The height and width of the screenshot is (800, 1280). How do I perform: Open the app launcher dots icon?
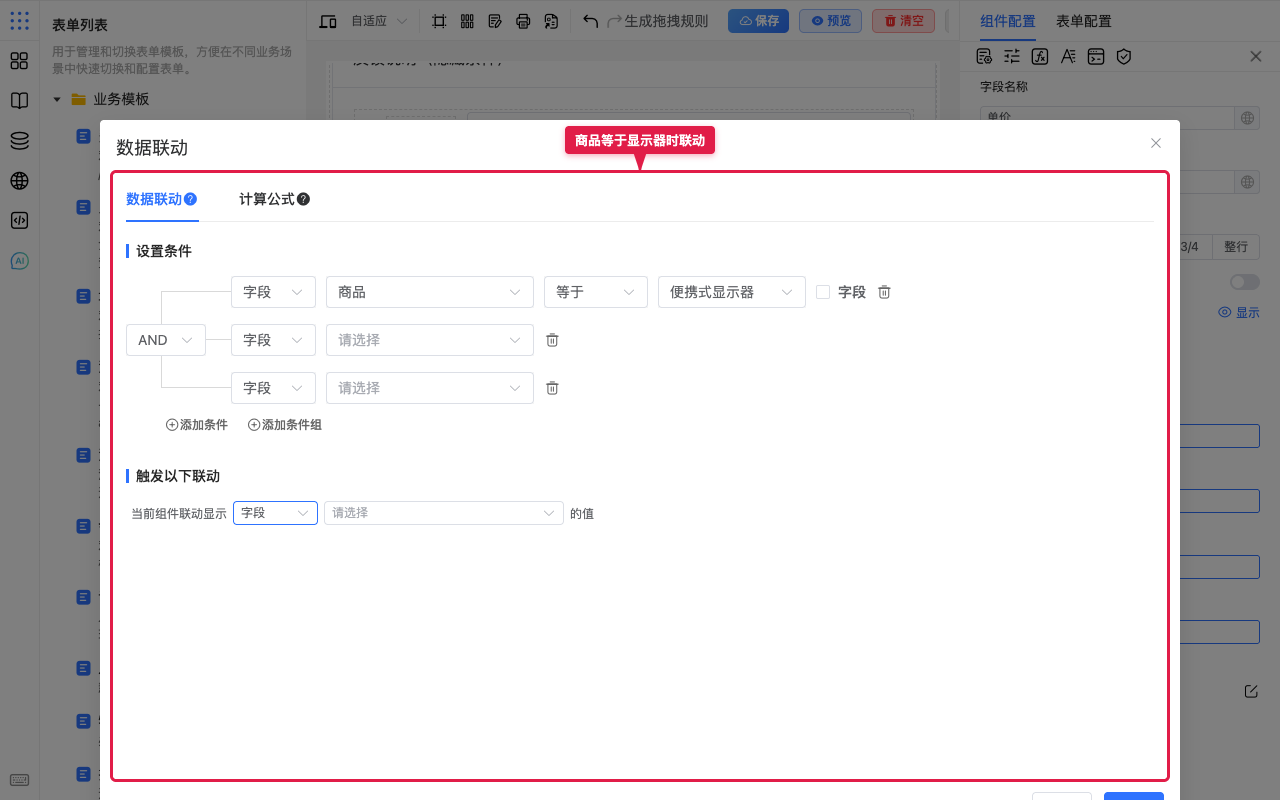click(x=19, y=20)
